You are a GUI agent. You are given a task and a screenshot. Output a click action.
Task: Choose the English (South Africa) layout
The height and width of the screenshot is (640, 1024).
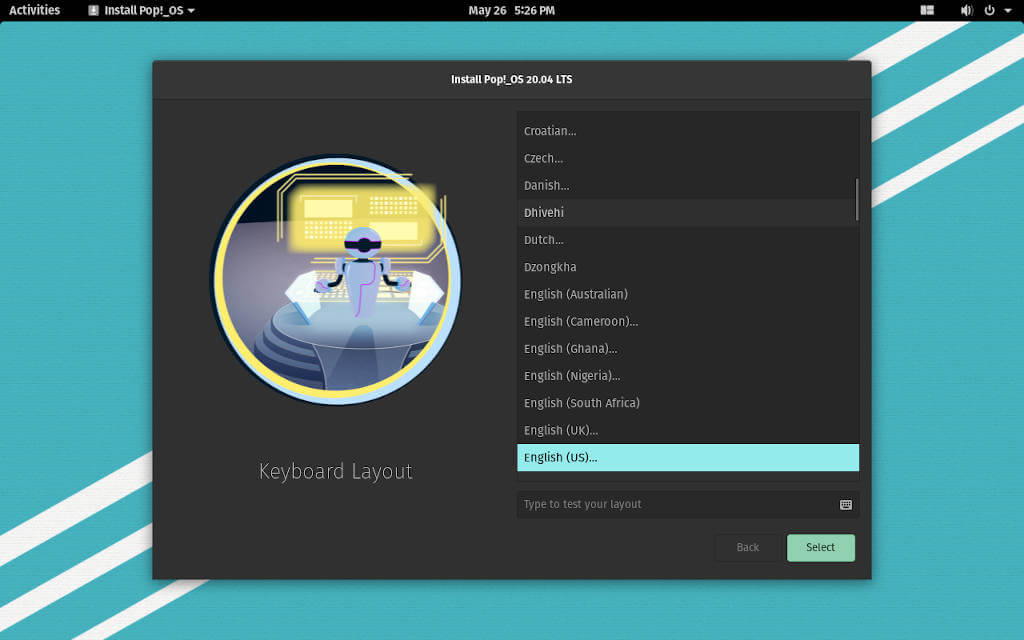(x=688, y=403)
